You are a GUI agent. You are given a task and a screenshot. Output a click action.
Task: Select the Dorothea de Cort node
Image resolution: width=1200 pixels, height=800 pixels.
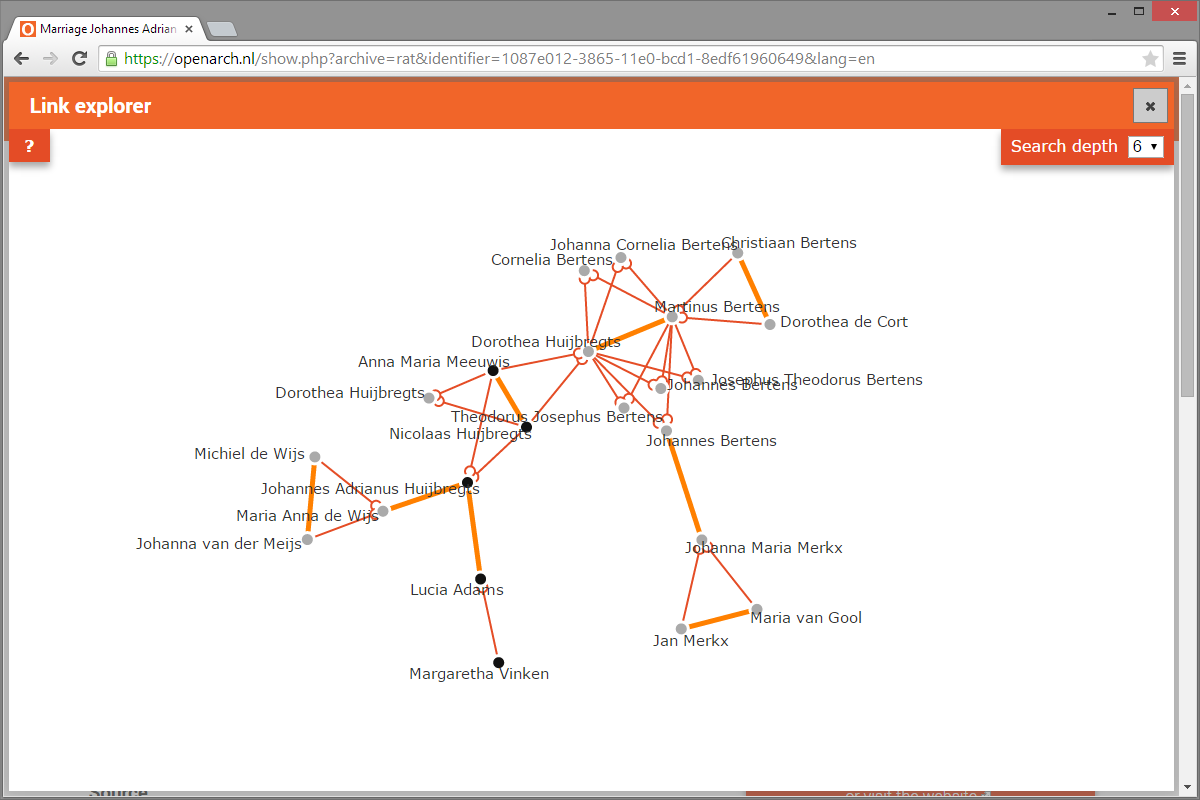tap(770, 324)
